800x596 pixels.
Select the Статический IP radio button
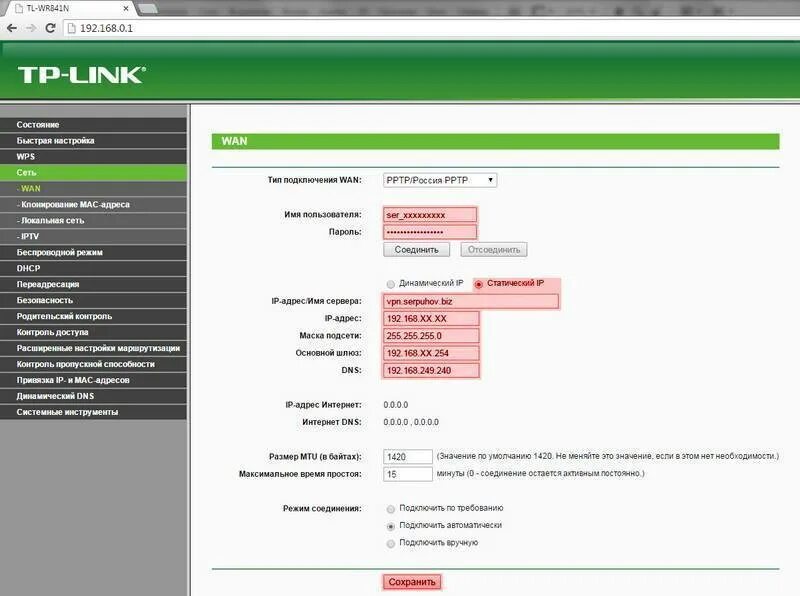click(479, 284)
